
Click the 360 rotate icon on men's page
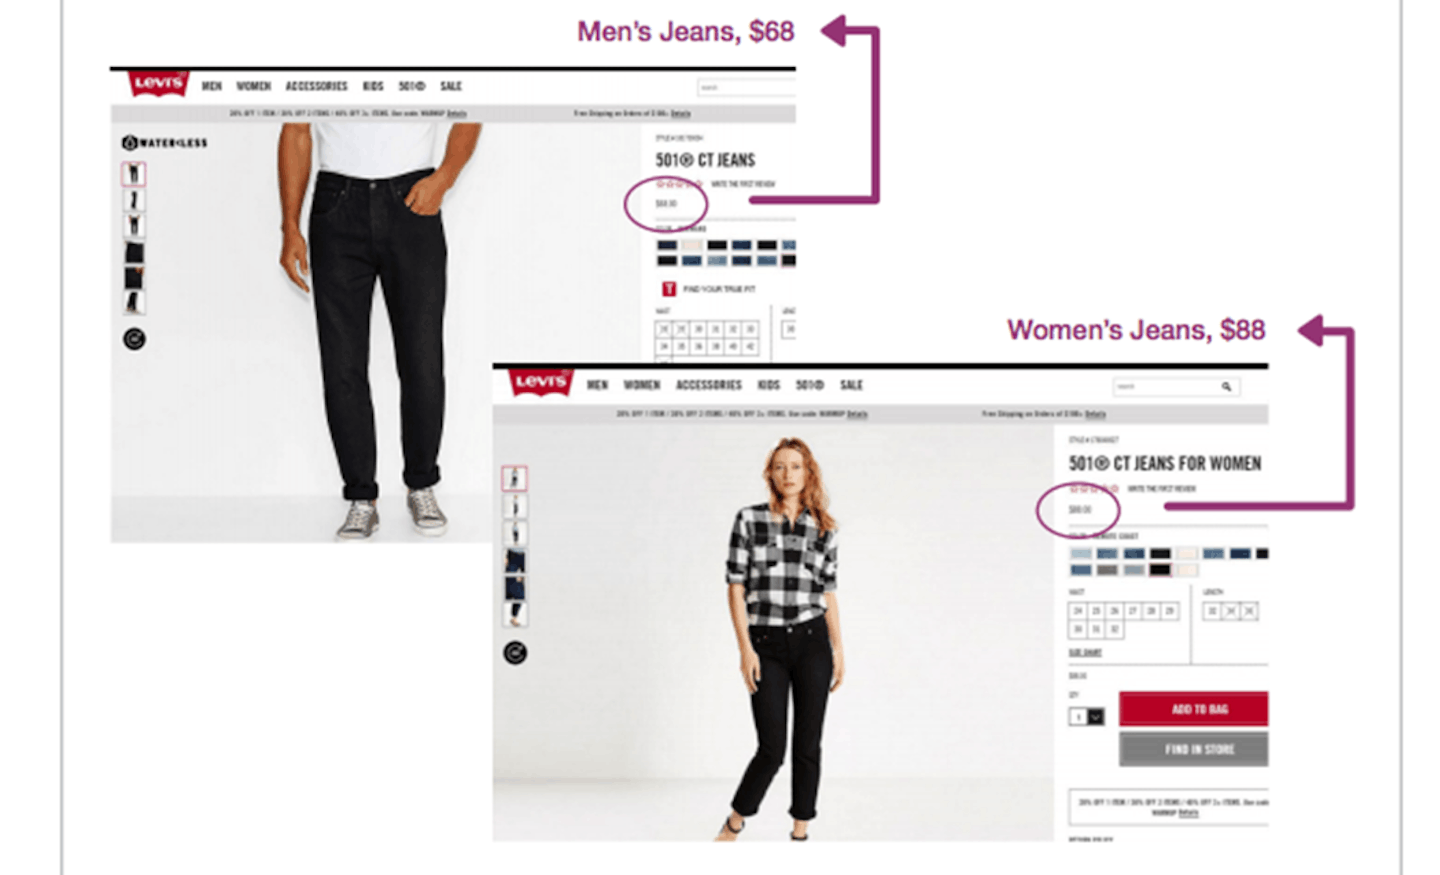click(134, 339)
